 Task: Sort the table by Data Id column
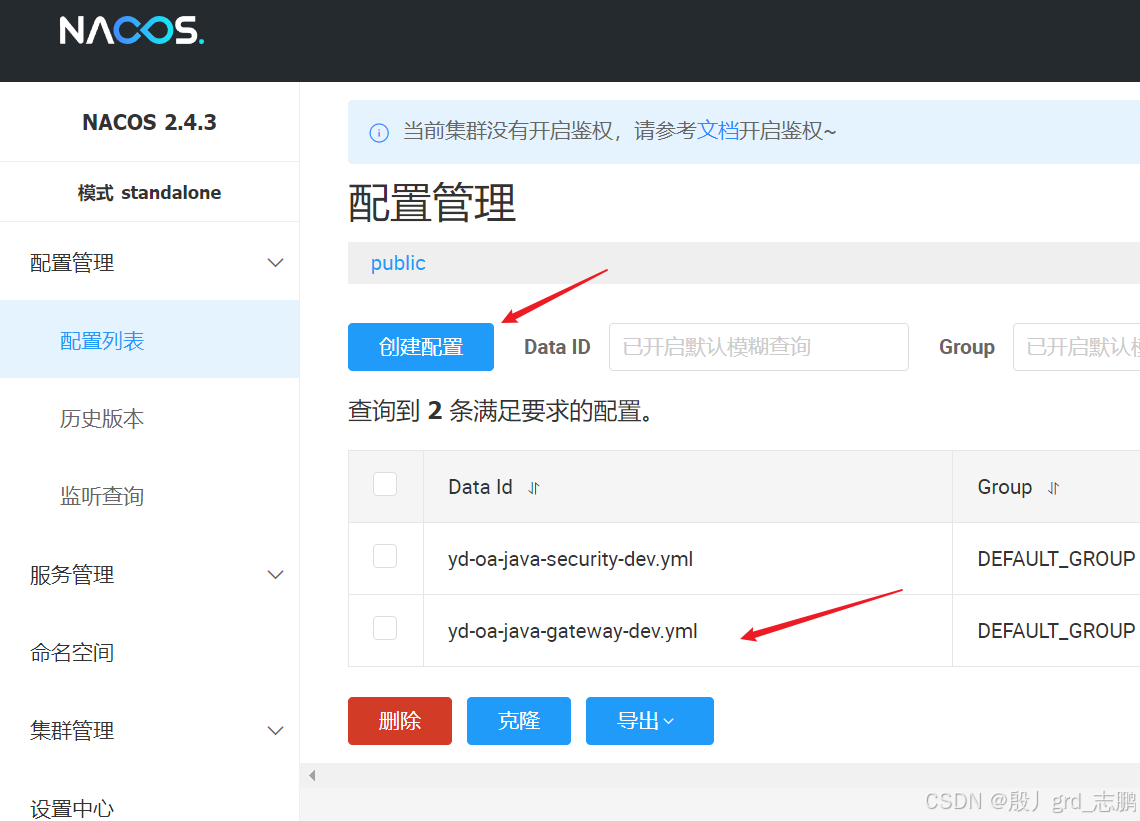click(534, 488)
